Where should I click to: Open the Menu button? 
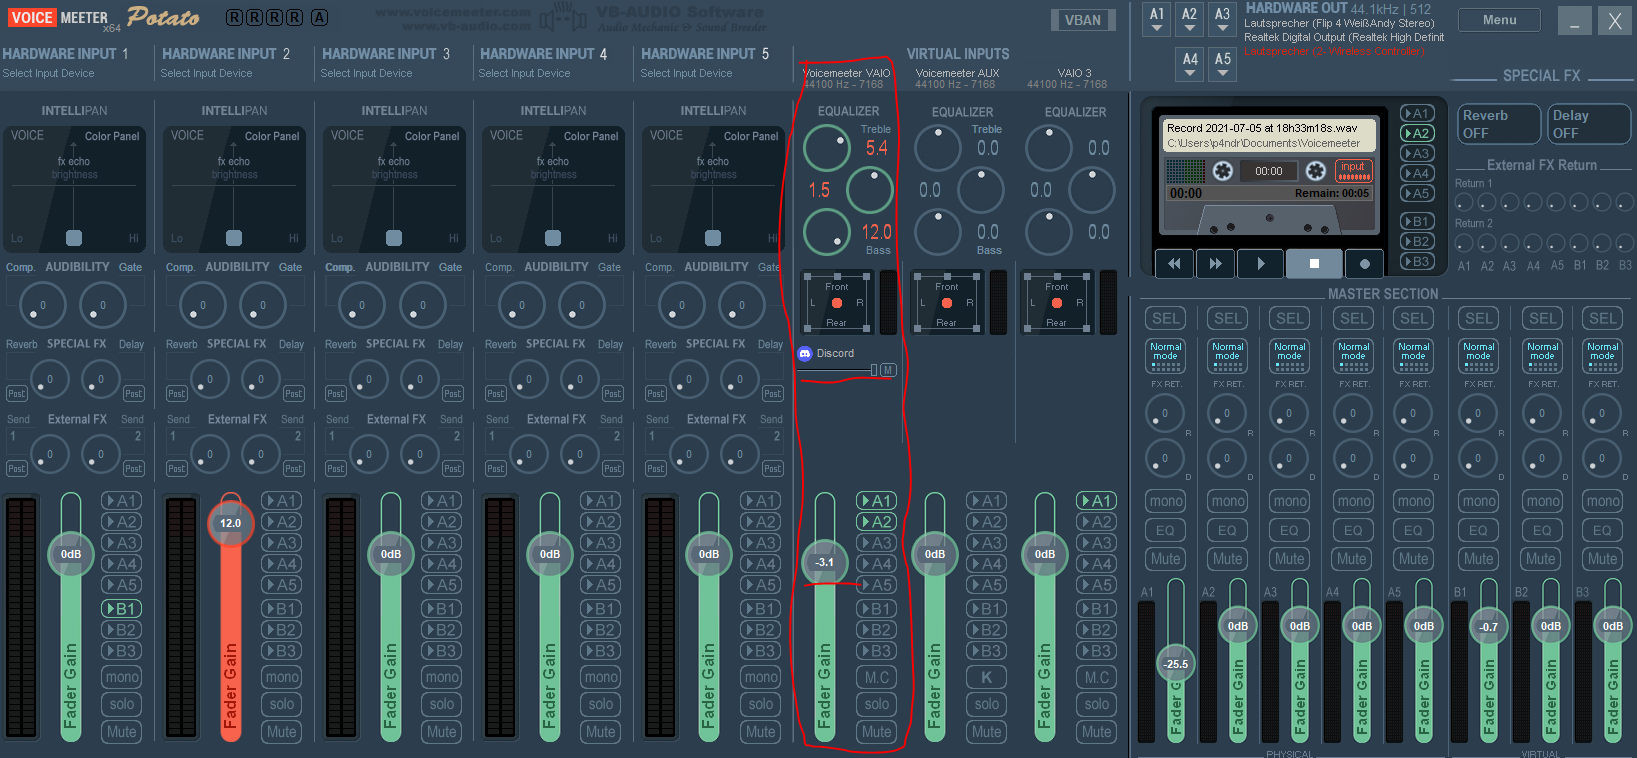pos(1499,19)
